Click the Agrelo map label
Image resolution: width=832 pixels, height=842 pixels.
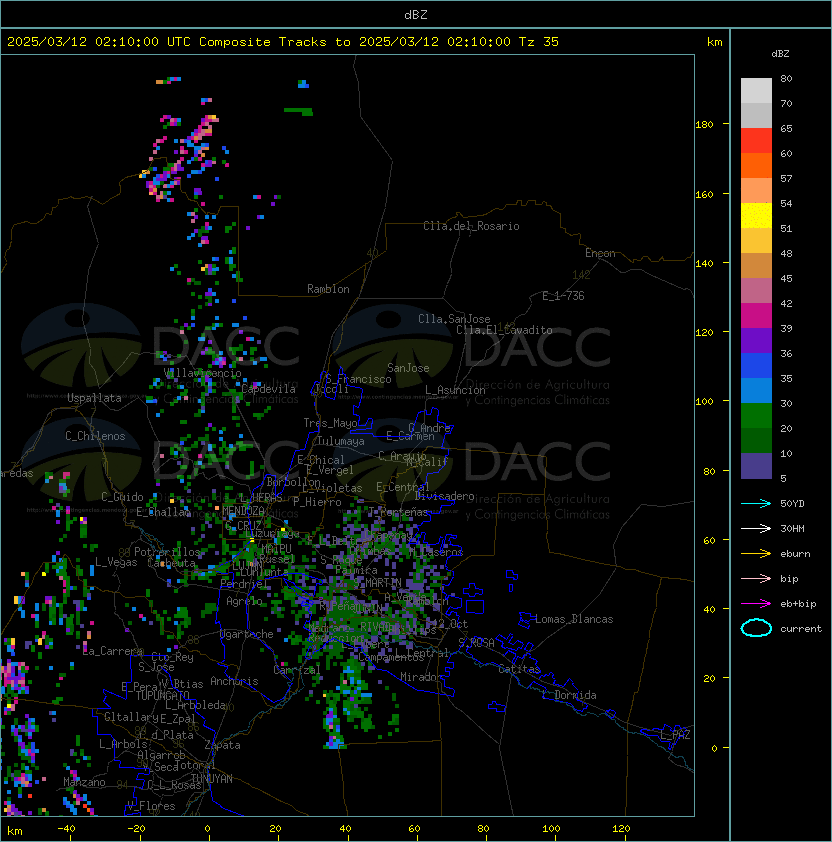tap(244, 601)
